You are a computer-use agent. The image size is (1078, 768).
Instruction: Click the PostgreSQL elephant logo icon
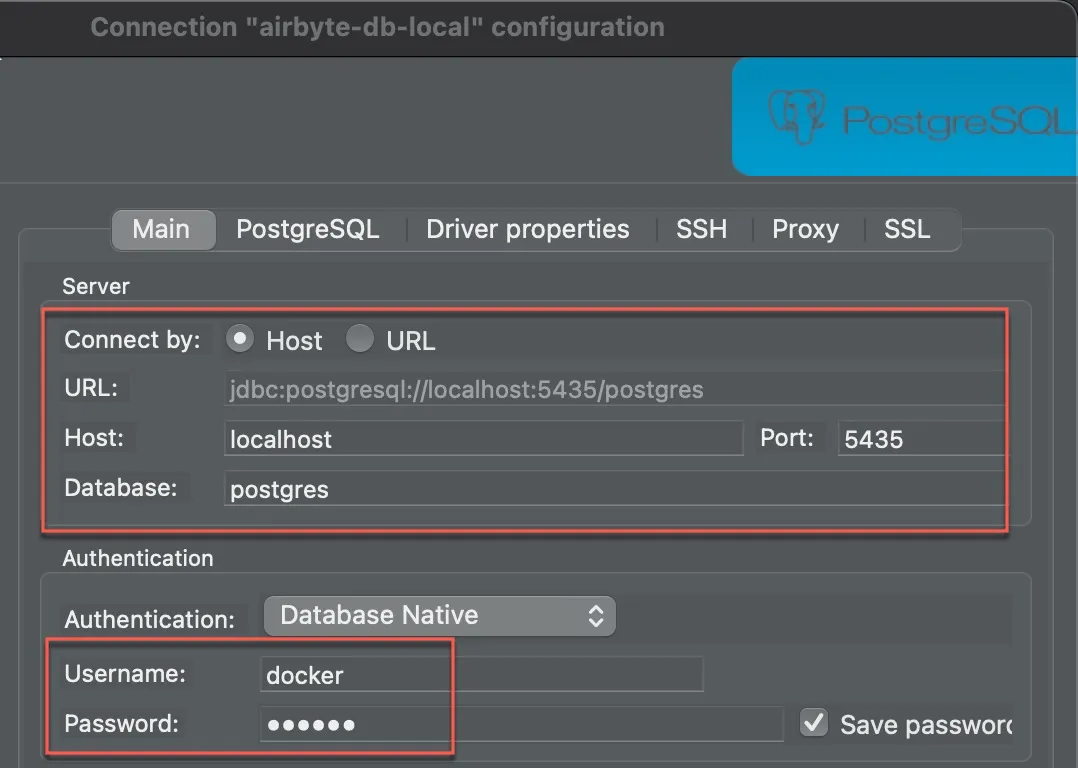[797, 116]
